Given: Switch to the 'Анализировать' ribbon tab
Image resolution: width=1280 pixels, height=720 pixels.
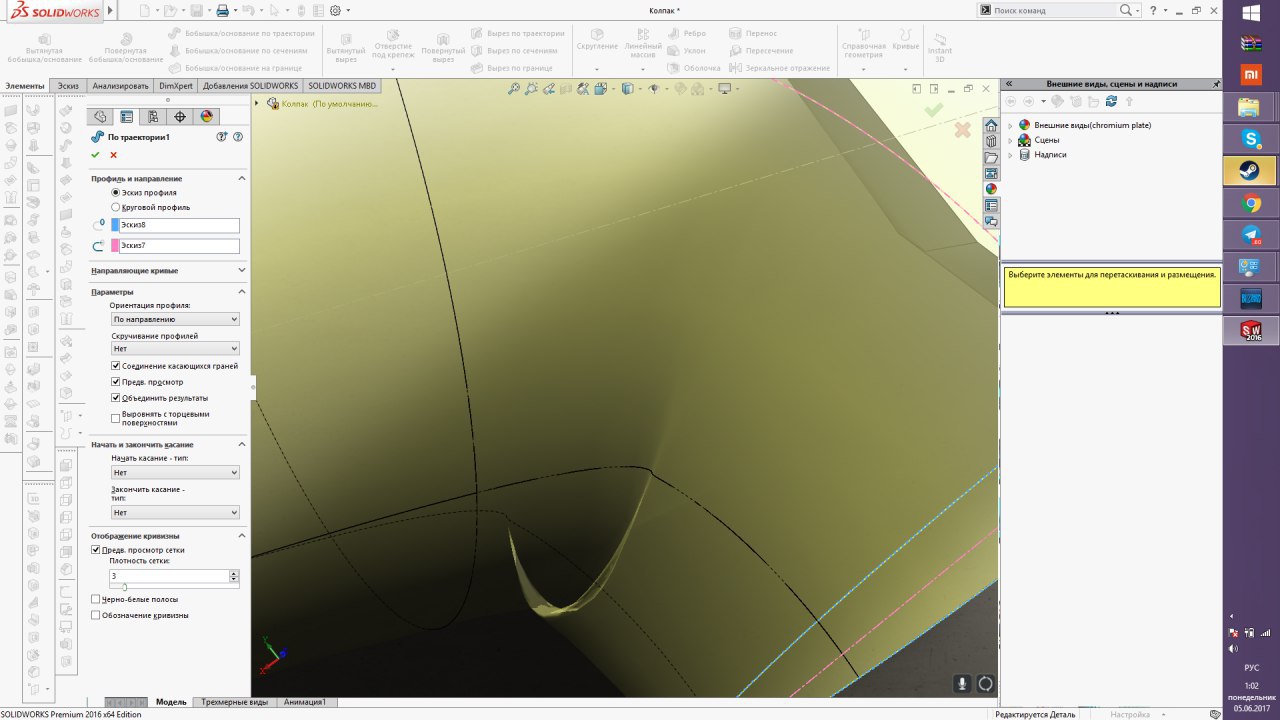Looking at the screenshot, I should [x=119, y=86].
